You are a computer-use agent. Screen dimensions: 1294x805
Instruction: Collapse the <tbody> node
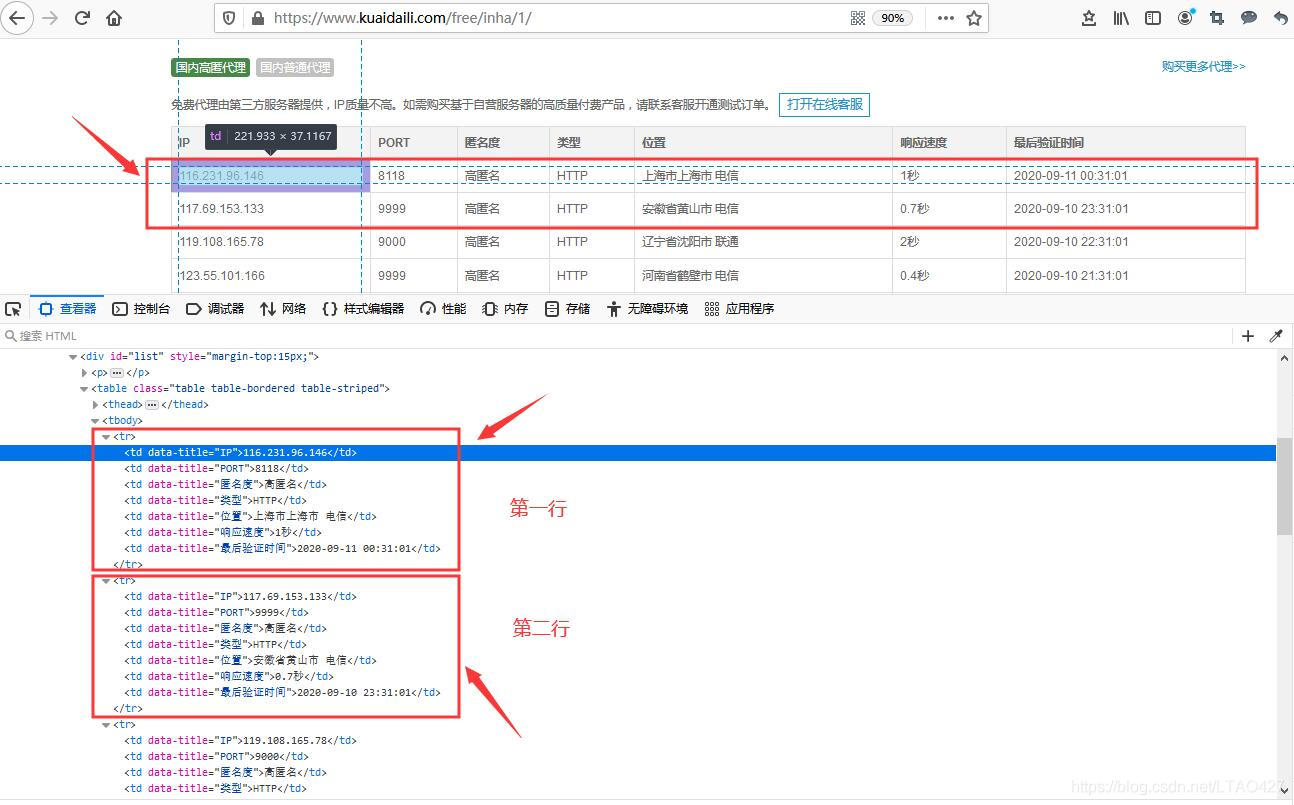(95, 421)
